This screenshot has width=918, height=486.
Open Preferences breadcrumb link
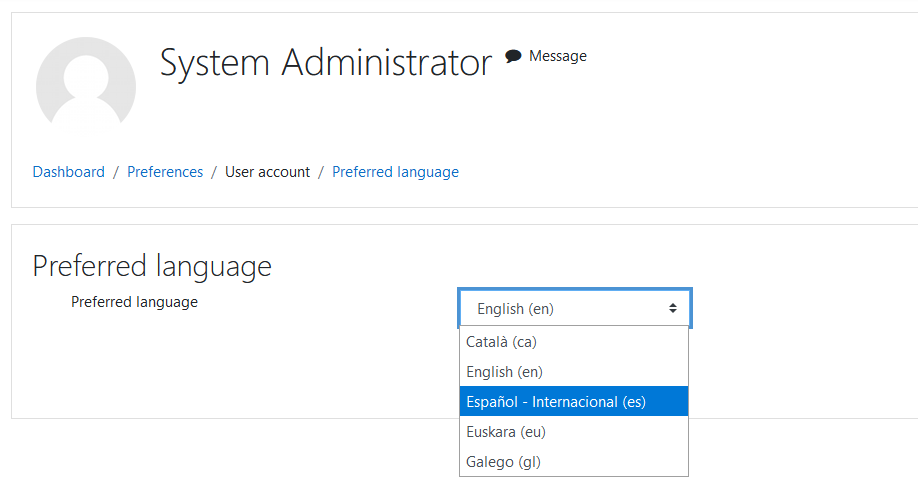[x=165, y=172]
